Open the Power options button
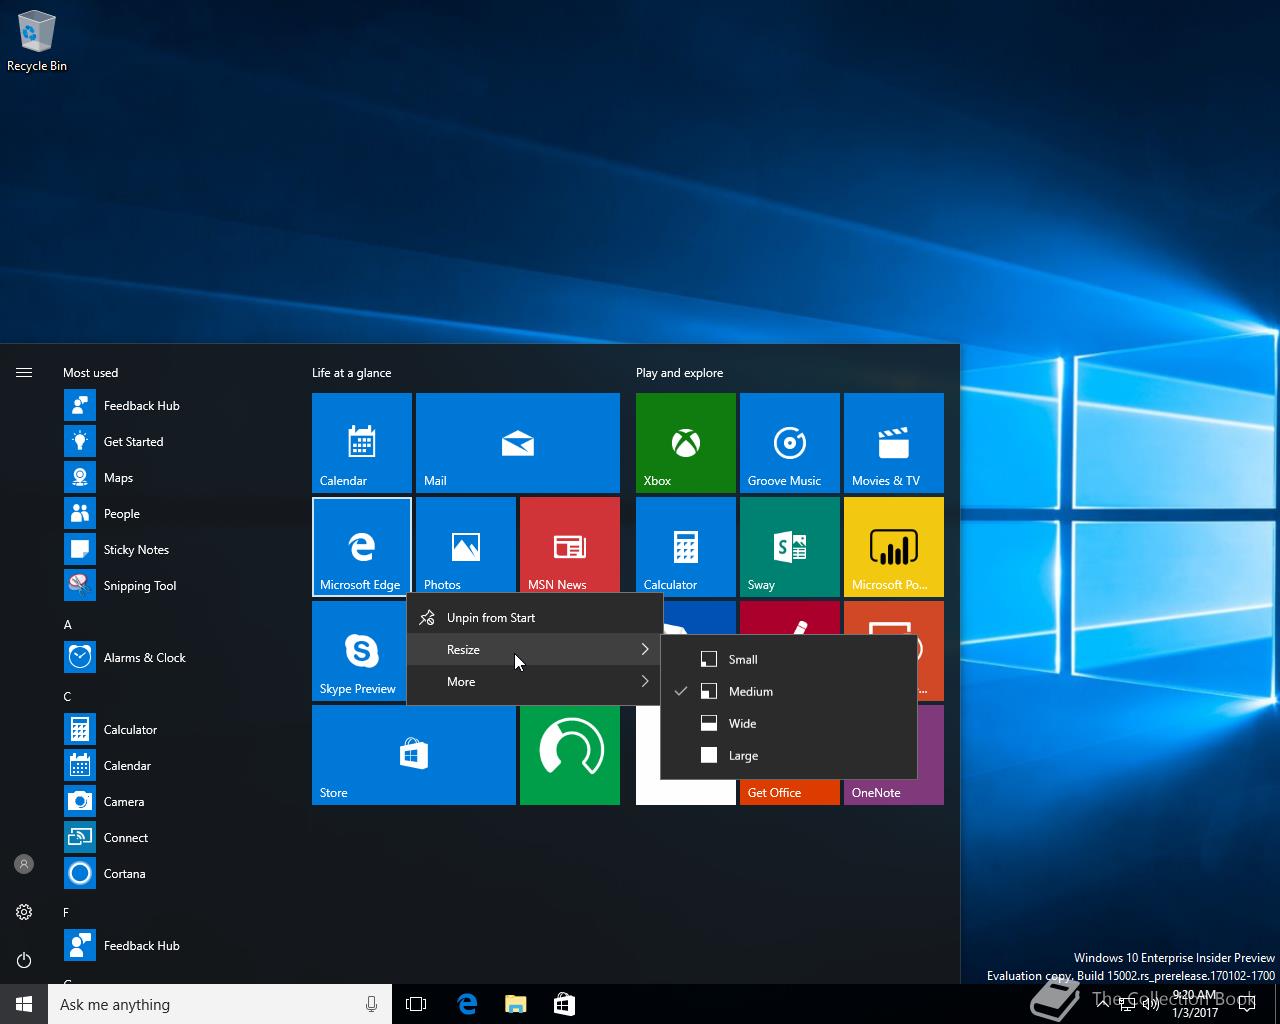The width and height of the screenshot is (1280, 1024). coord(24,960)
